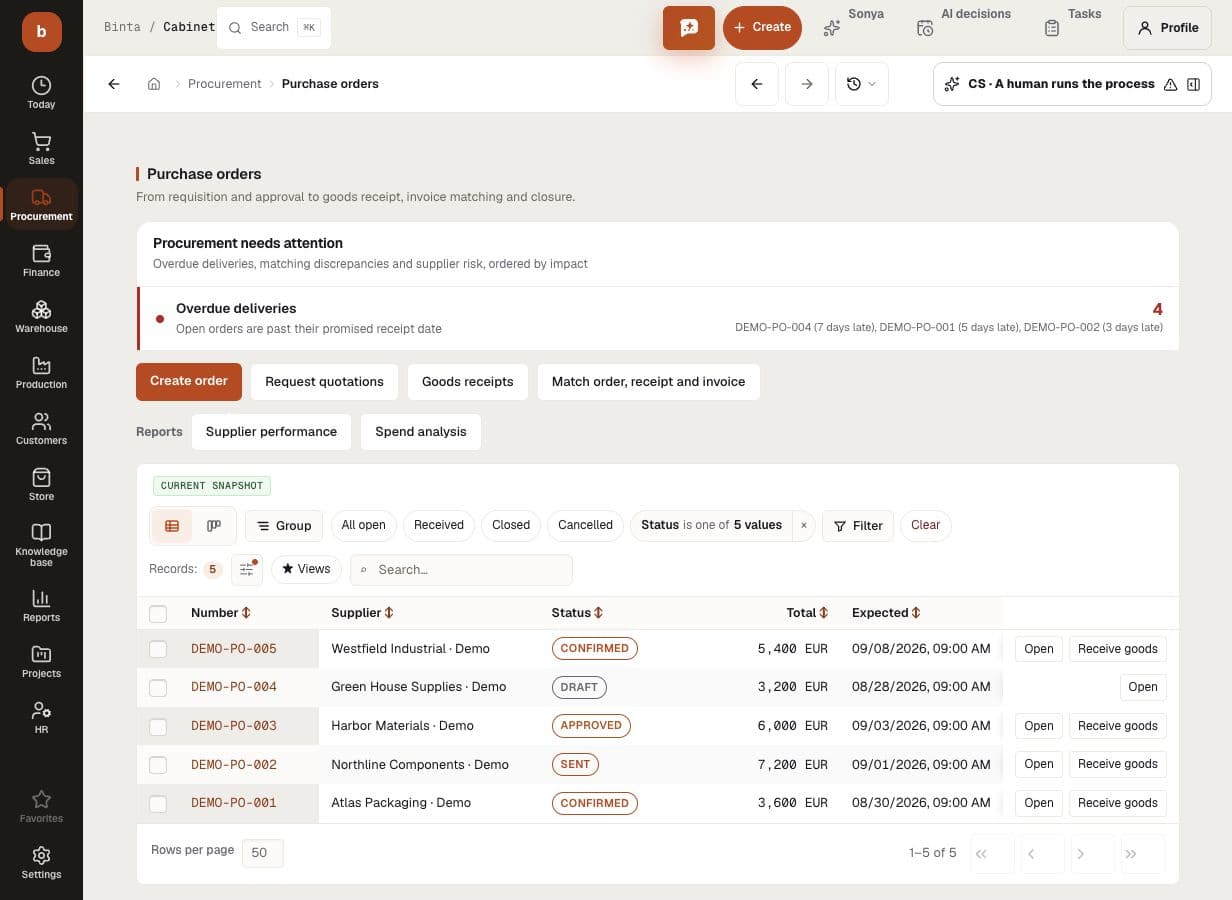Go back with the breadcrumb left arrow
1232x900 pixels.
click(x=114, y=84)
